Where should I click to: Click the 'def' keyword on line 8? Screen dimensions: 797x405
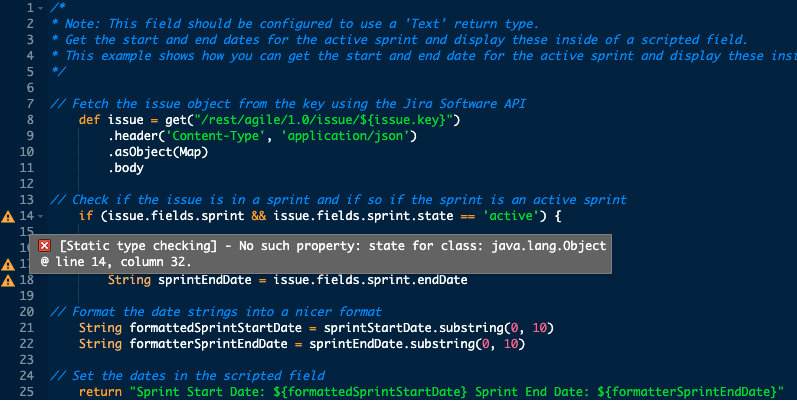pyautogui.click(x=89, y=120)
